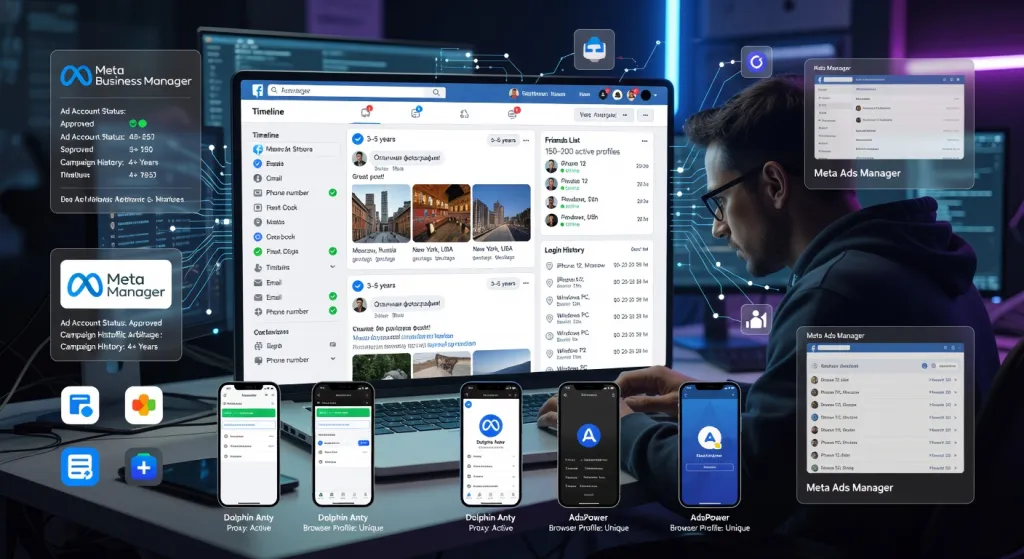Screen dimensions: 1024x559
Task: Click the envelope icon of unchecked Email row
Action: click(258, 283)
